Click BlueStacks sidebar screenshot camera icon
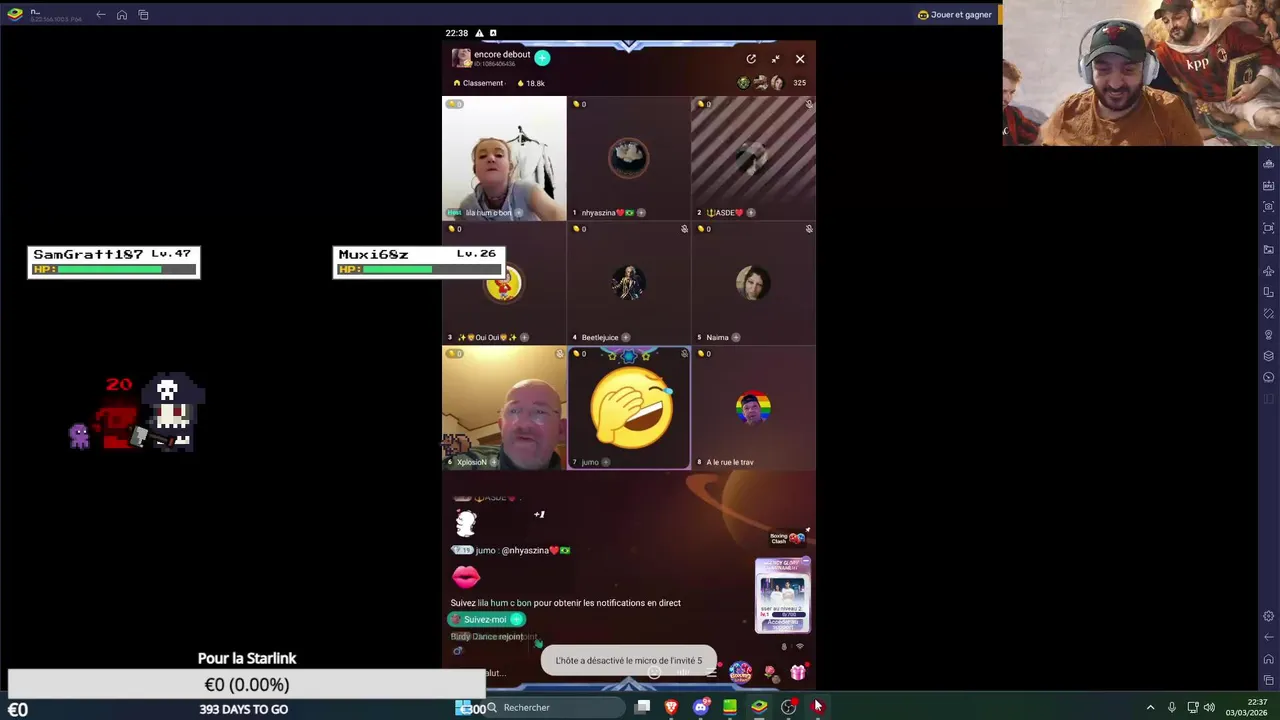Viewport: 1280px width, 720px height. [1269, 206]
